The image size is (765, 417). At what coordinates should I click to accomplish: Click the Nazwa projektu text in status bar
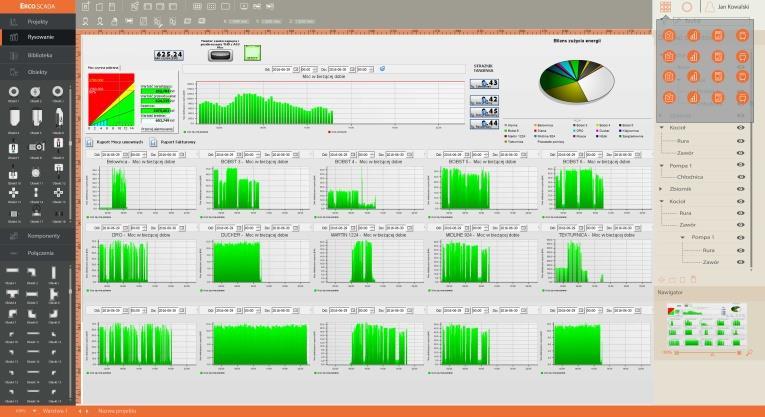117,411
